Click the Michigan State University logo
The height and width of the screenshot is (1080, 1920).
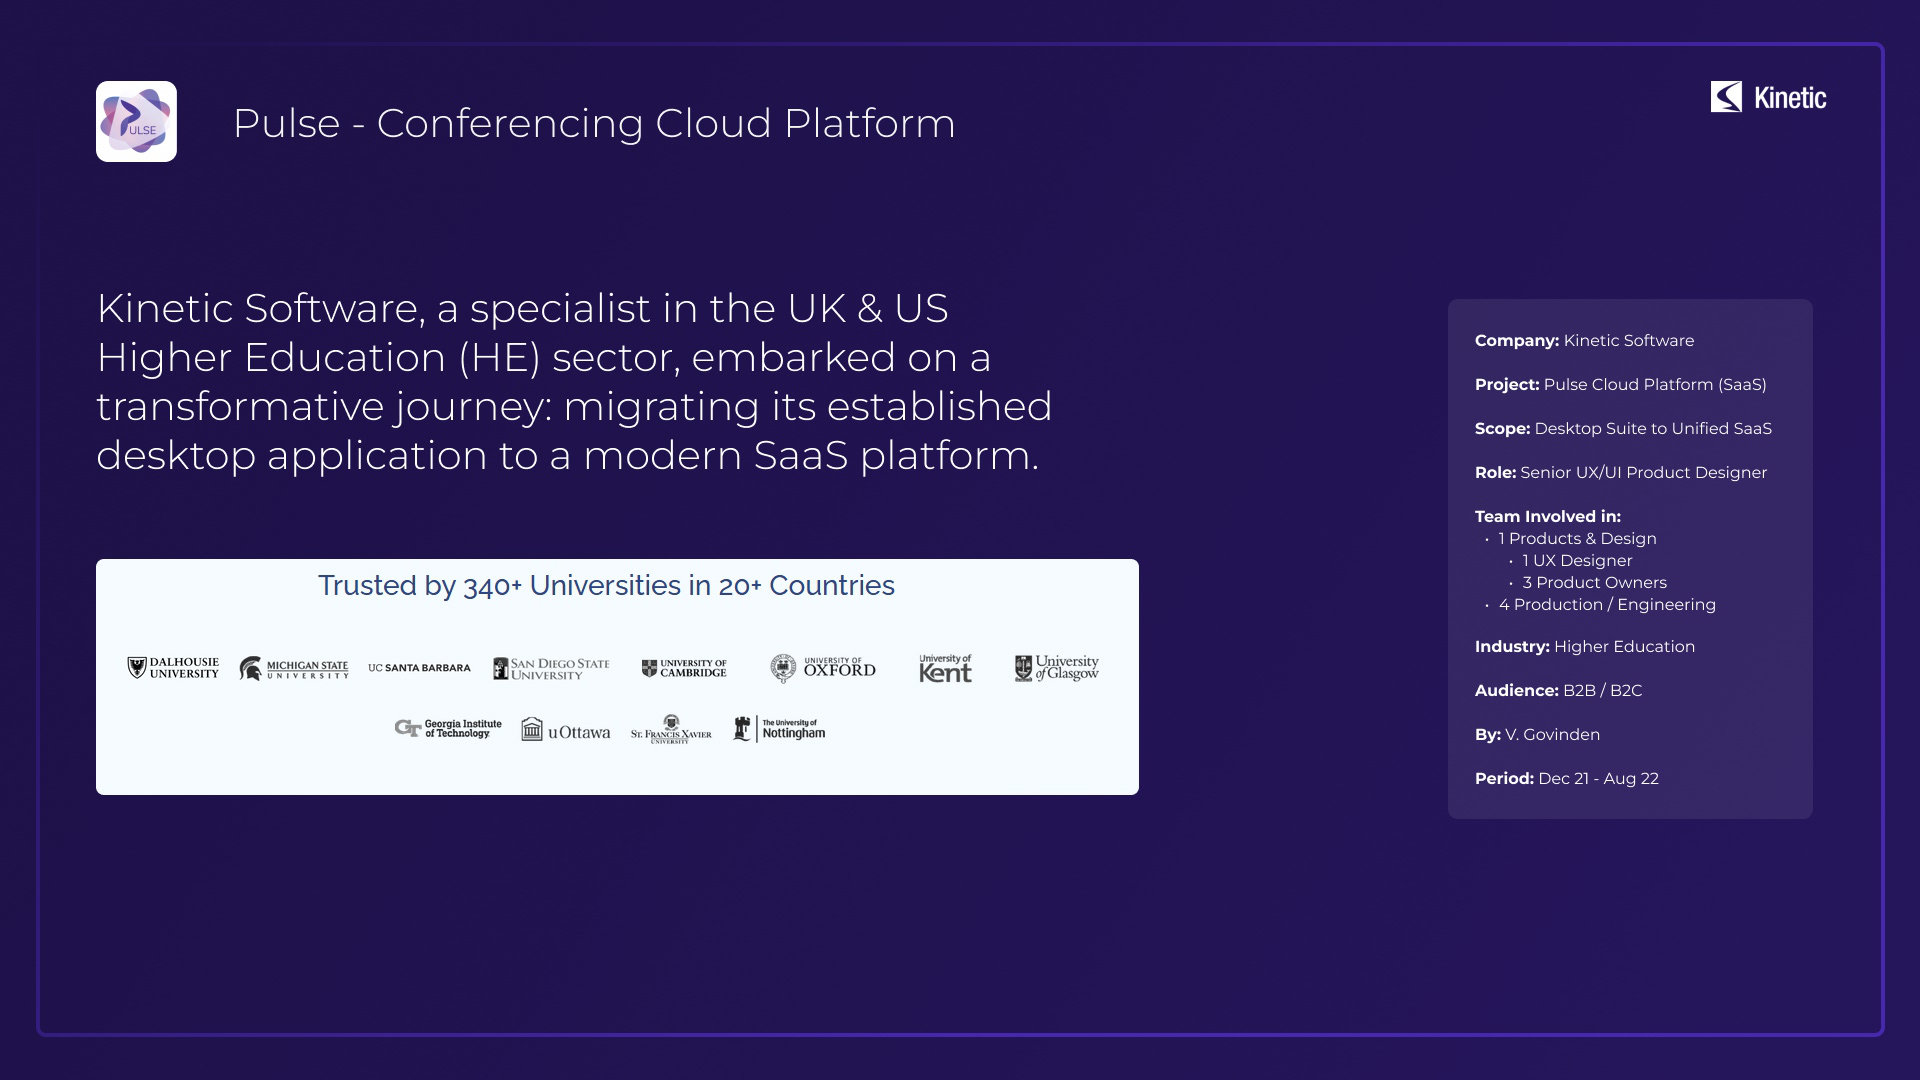tap(294, 669)
